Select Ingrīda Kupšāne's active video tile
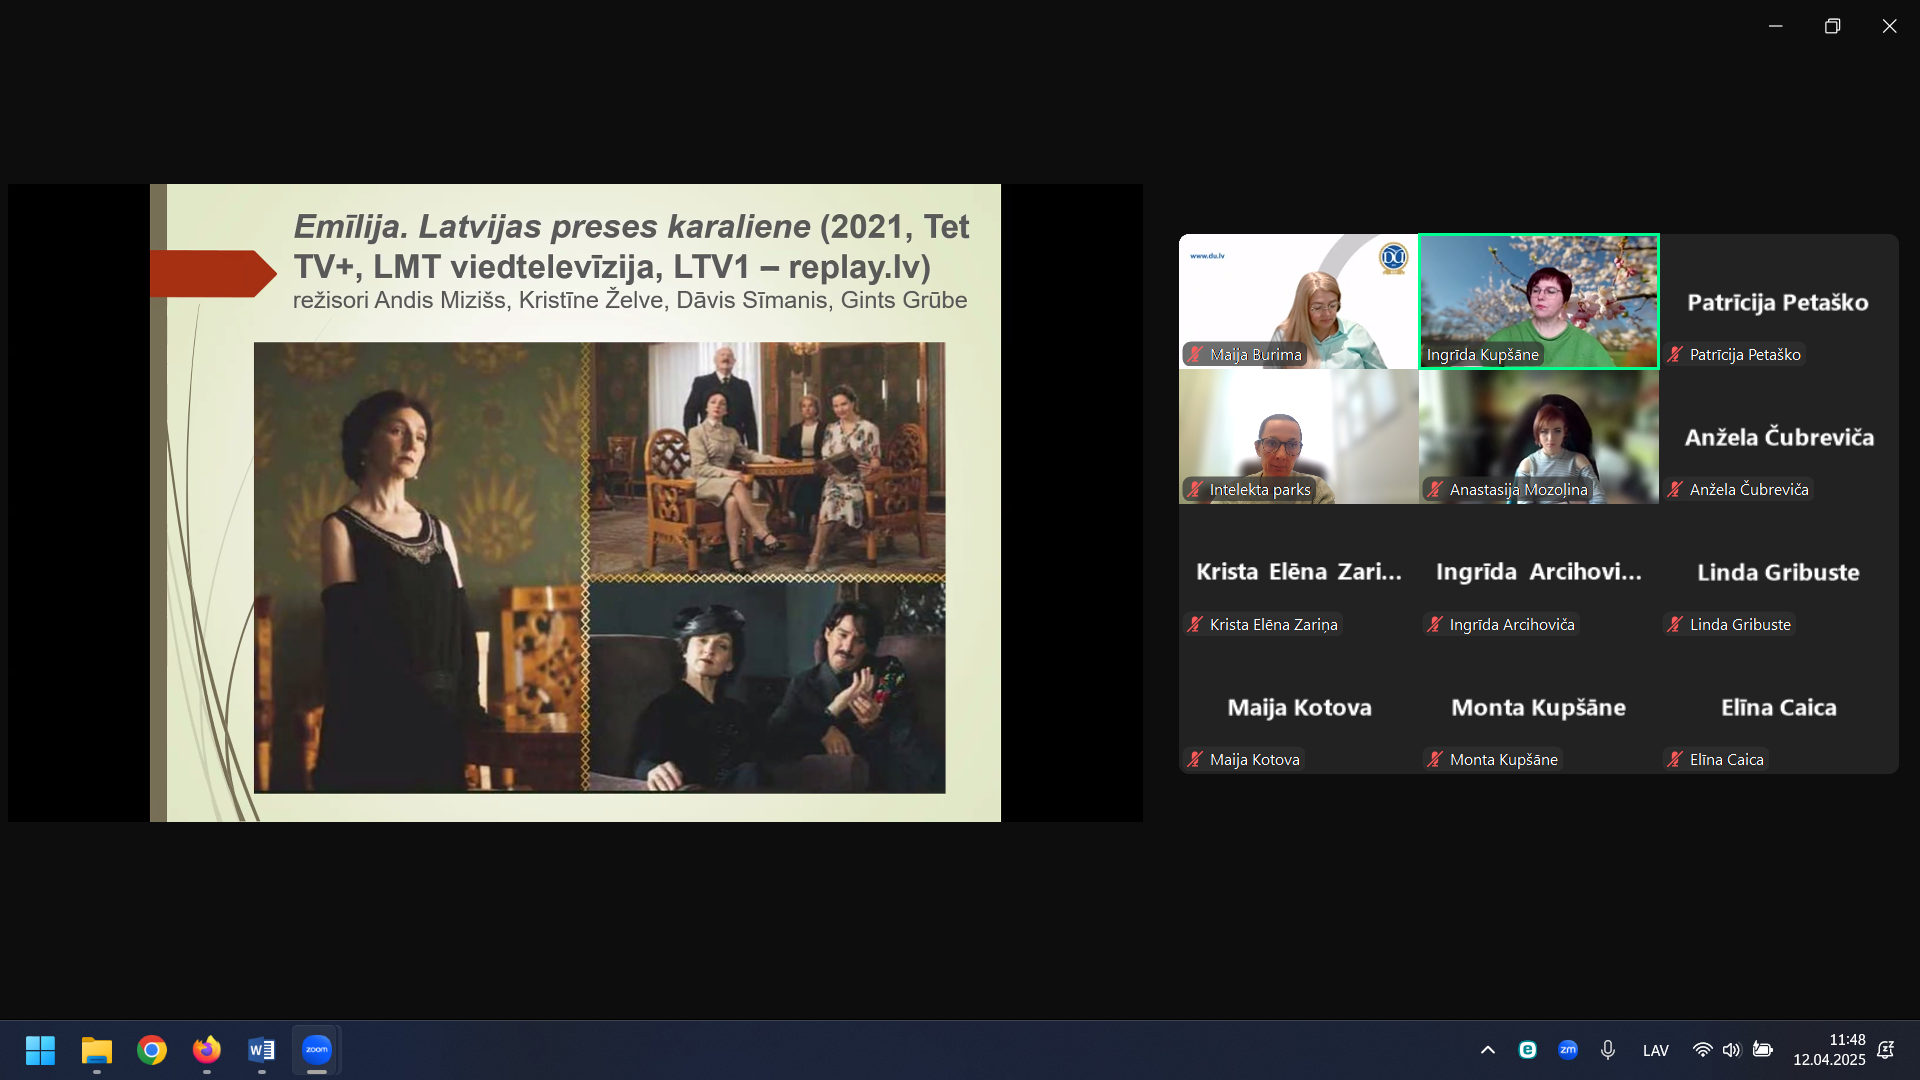 pos(1538,300)
